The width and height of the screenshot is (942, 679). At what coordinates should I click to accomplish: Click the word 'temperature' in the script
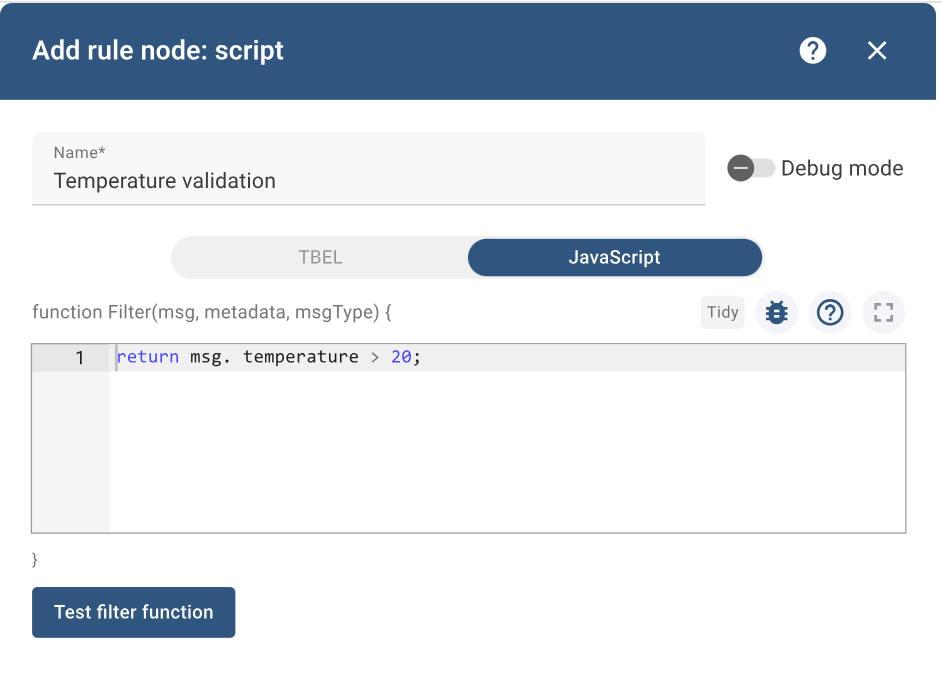coord(300,357)
